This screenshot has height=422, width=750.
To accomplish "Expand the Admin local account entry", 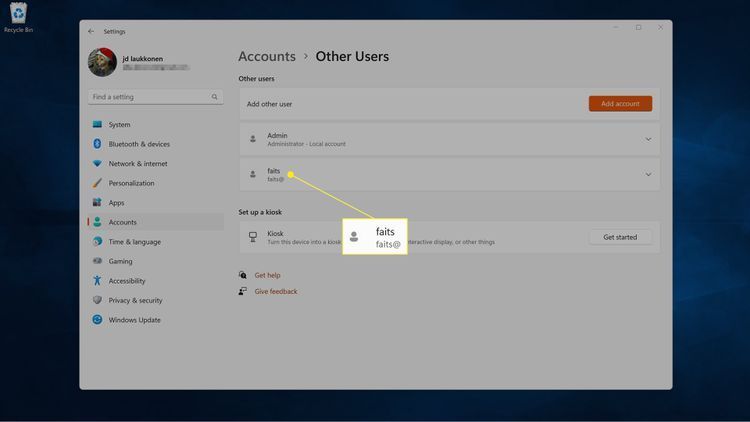I will [x=648, y=139].
